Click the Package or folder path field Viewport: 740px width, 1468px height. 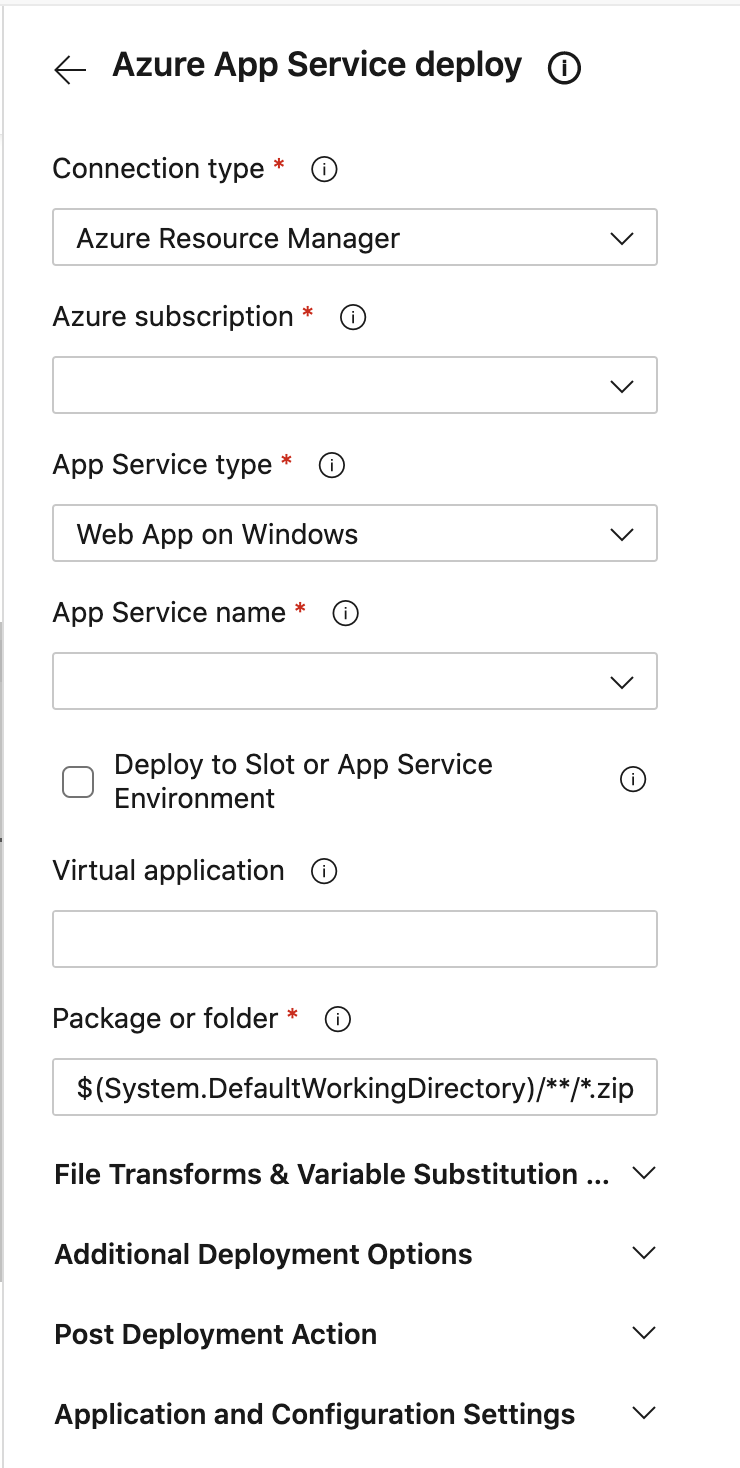(355, 1087)
